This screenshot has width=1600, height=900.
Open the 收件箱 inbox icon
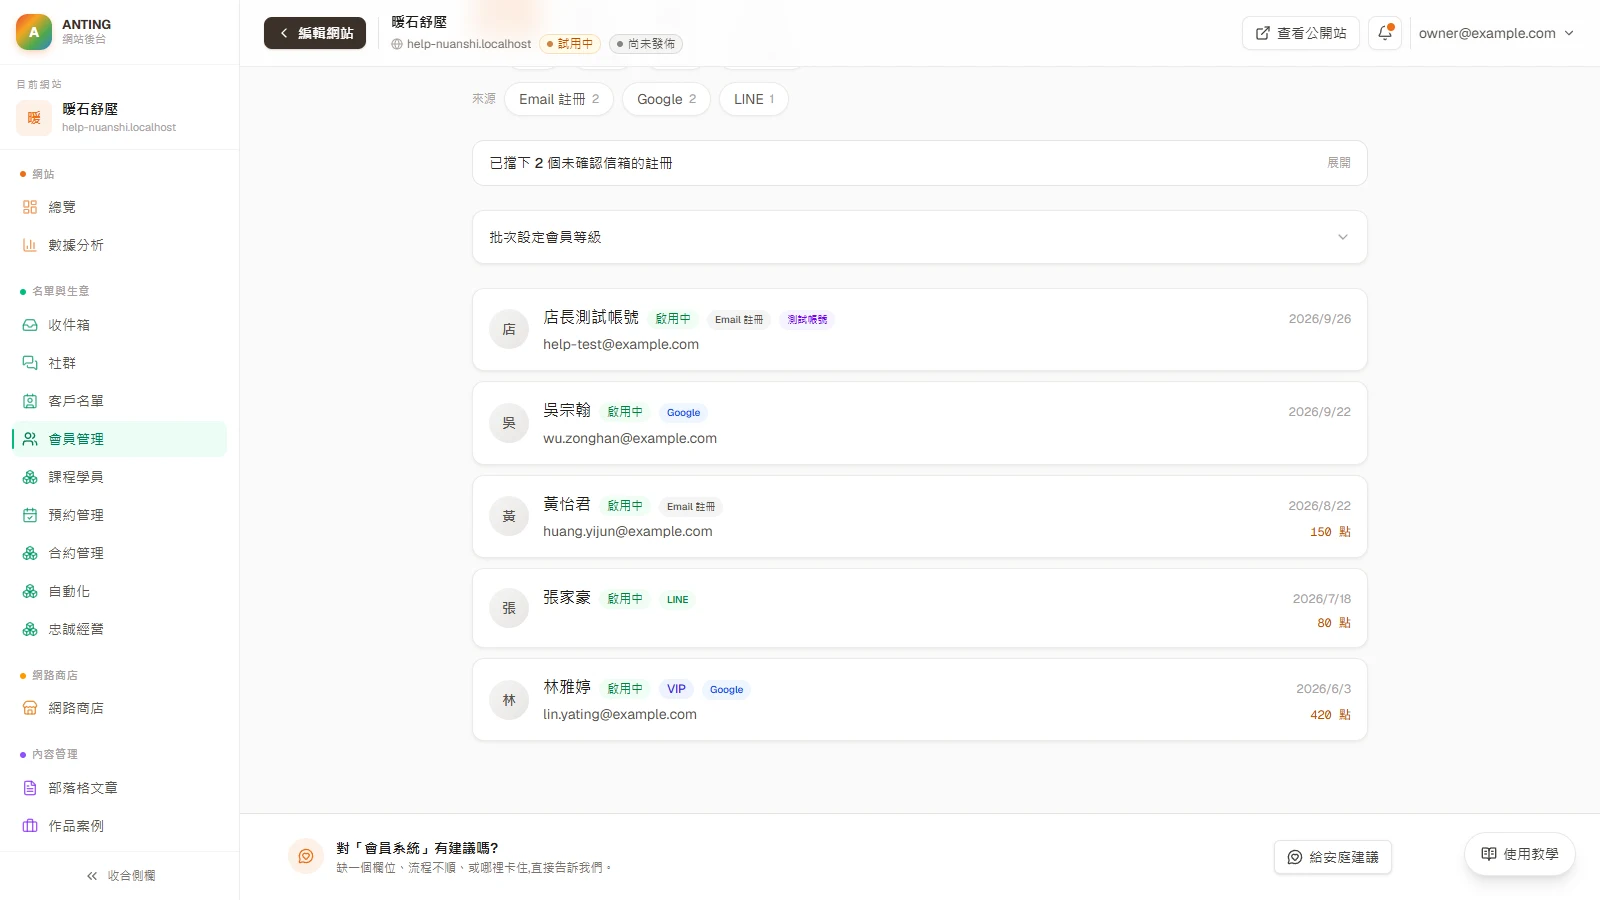point(30,325)
